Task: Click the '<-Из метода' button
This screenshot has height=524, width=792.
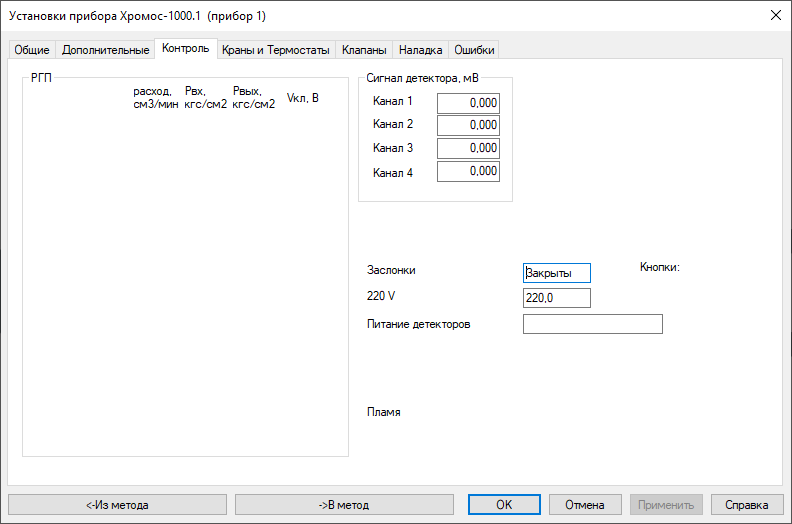Action: point(117,505)
